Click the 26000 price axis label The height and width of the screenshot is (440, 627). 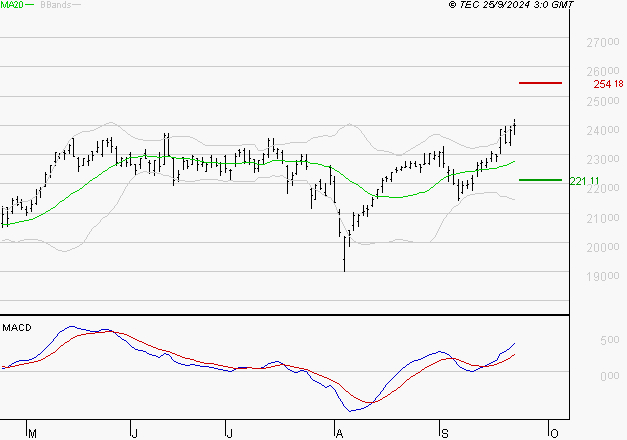[x=603, y=71]
